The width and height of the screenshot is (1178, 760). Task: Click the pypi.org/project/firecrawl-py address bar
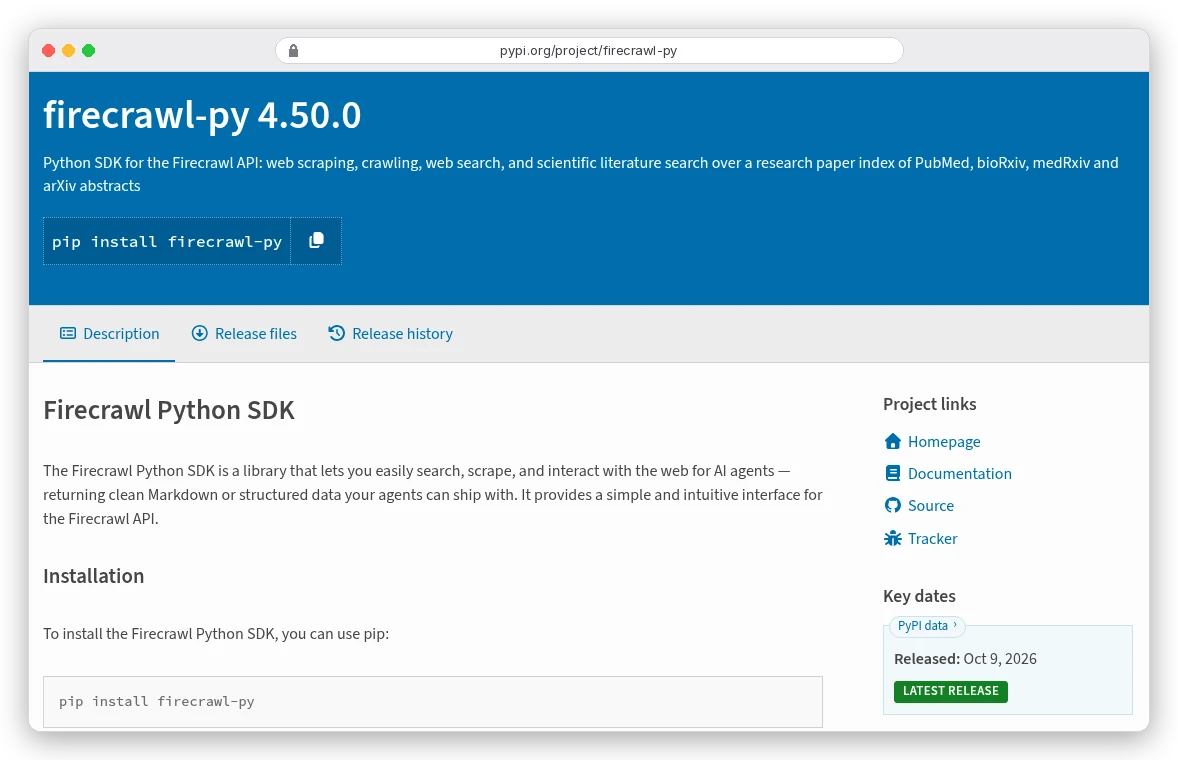coord(589,50)
